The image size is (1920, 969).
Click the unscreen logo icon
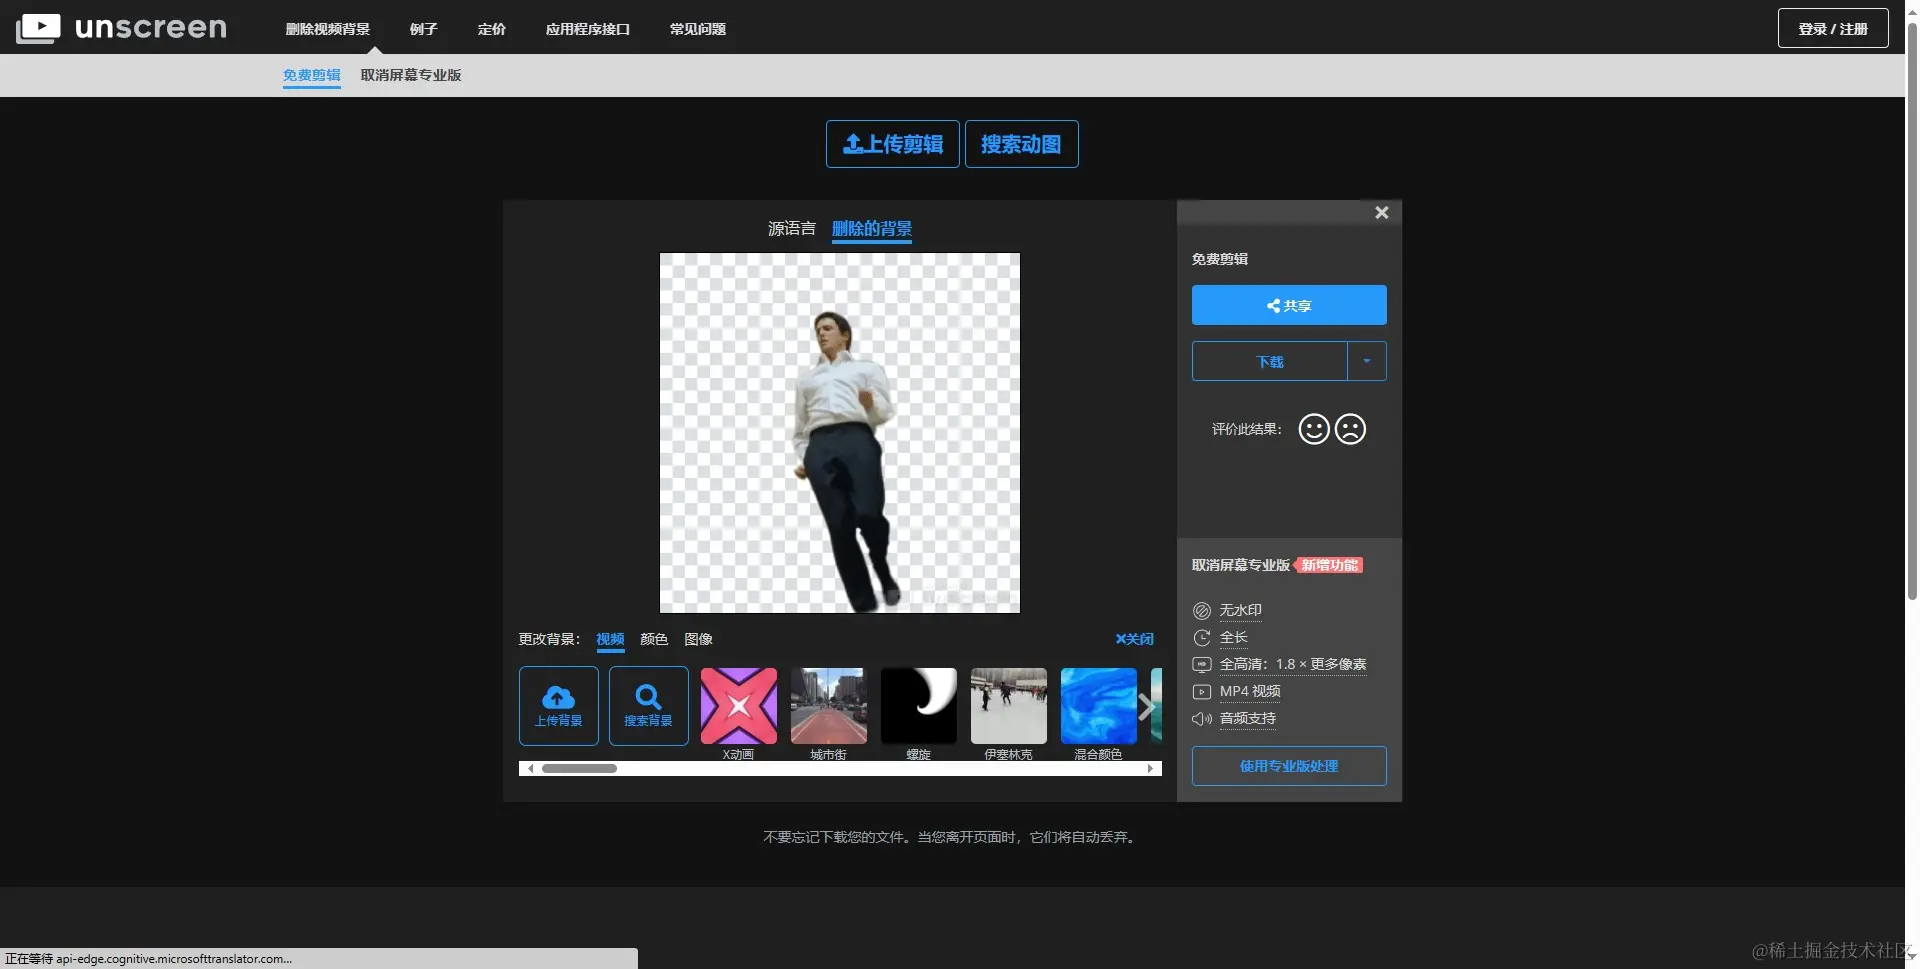[38, 28]
